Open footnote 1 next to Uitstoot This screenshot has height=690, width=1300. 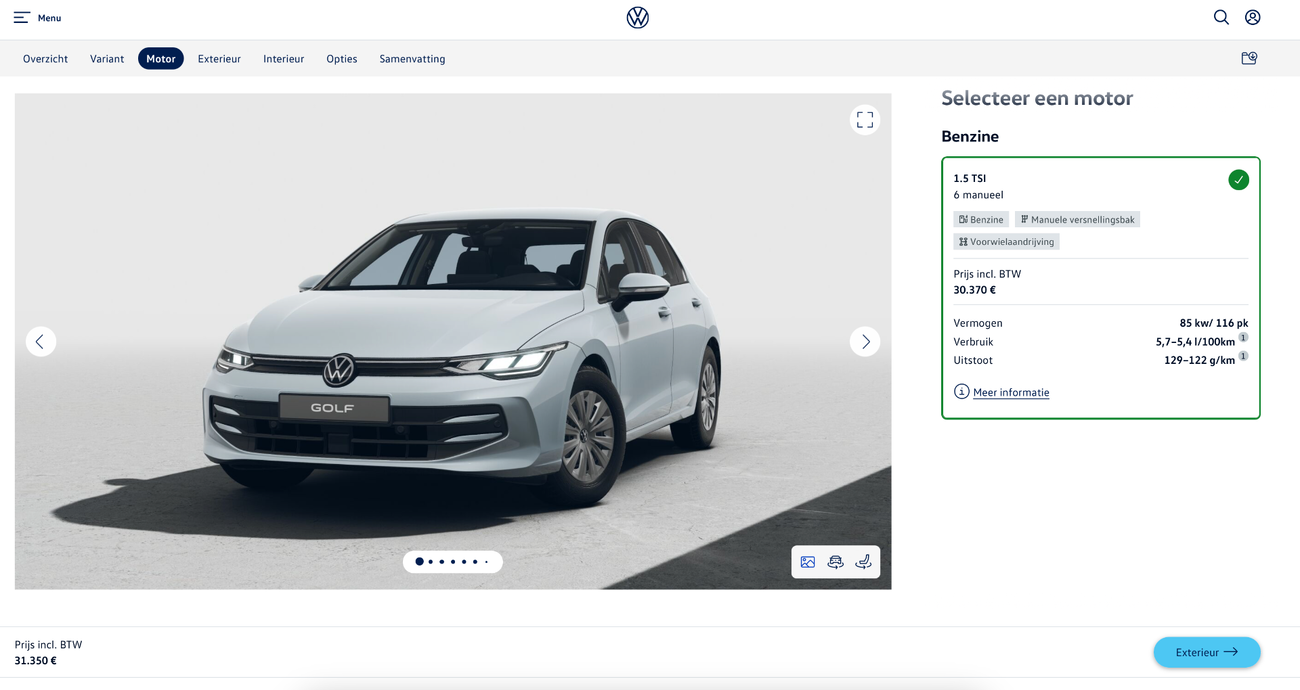(1243, 356)
